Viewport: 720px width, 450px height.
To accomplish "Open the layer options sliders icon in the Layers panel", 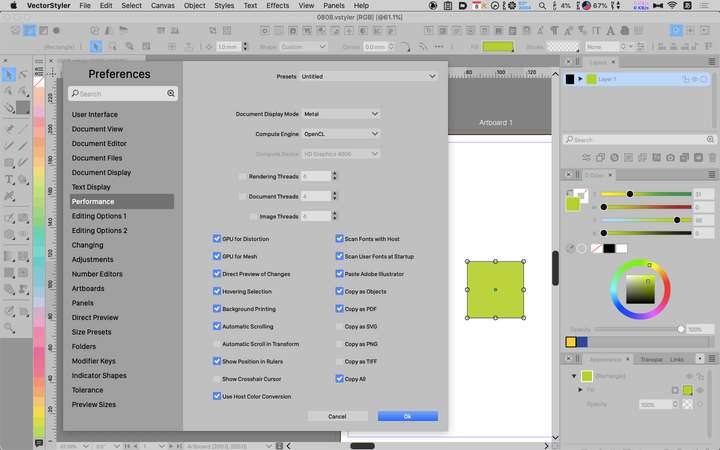I will click(x=586, y=158).
